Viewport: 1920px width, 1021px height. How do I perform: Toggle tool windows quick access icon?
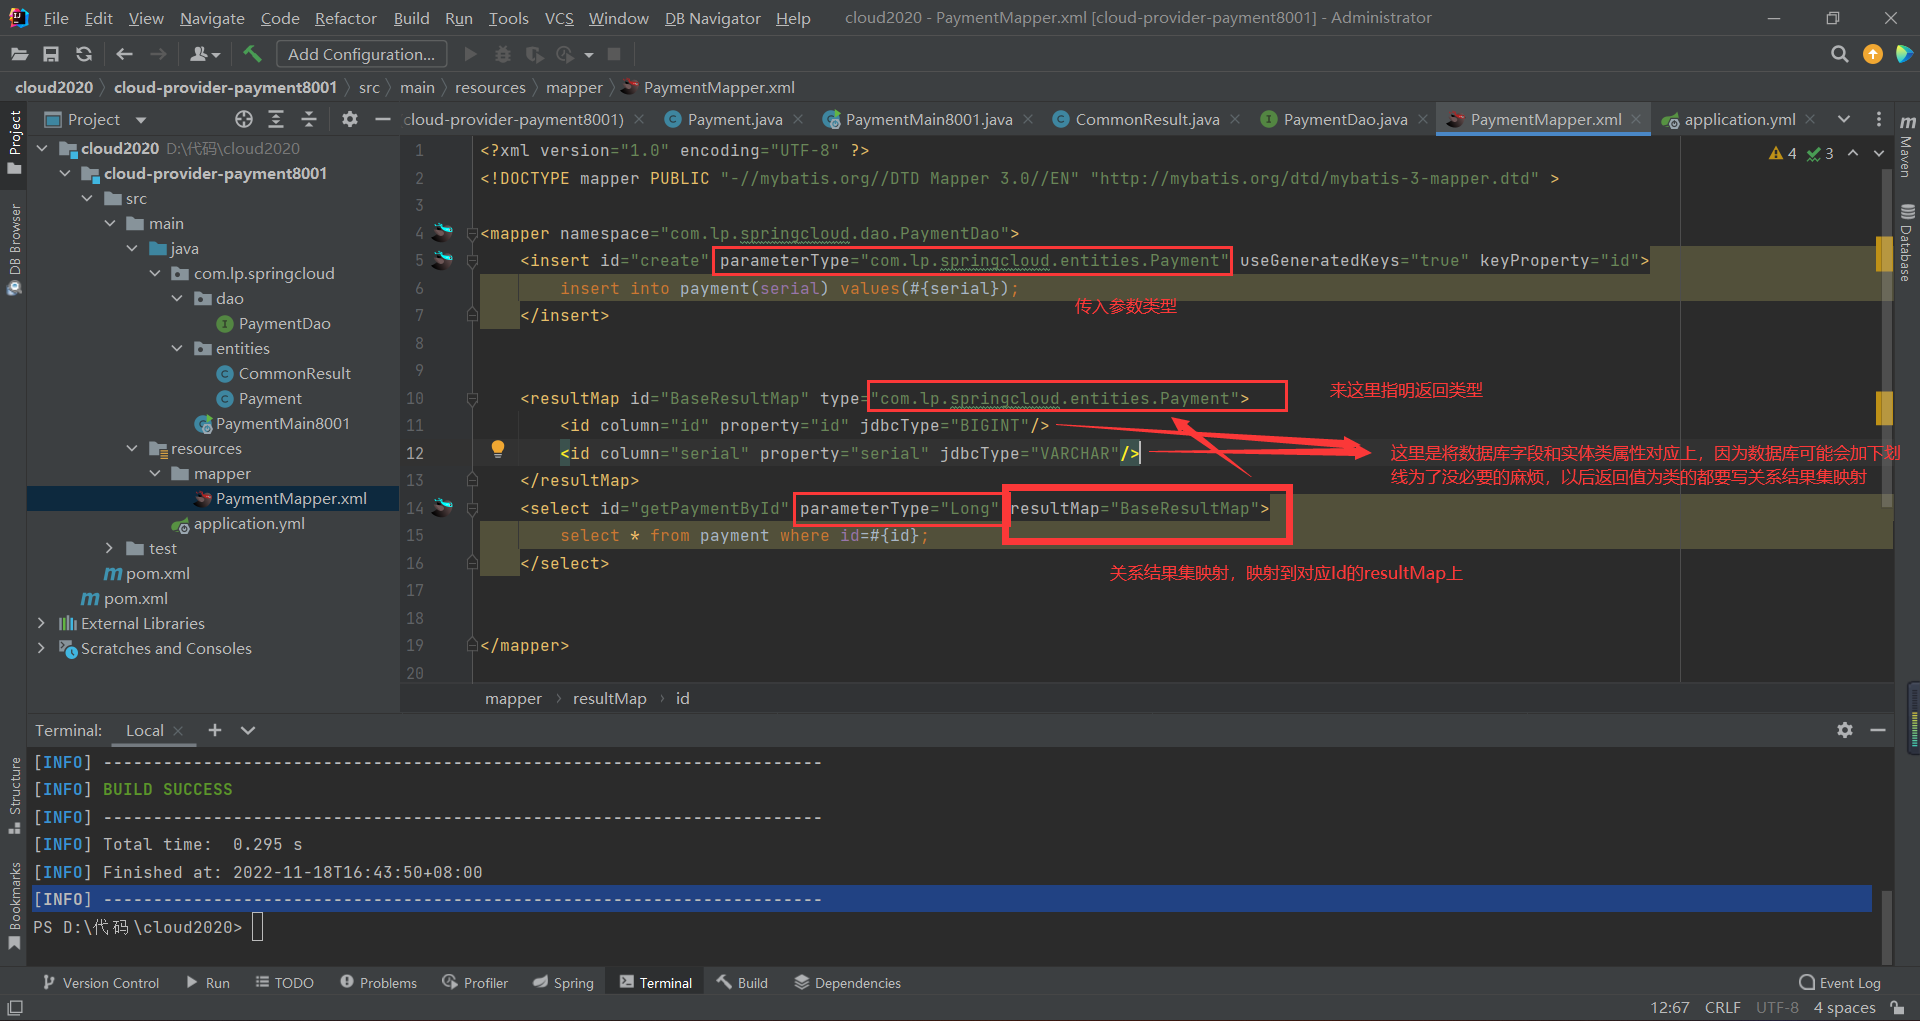coord(15,1007)
